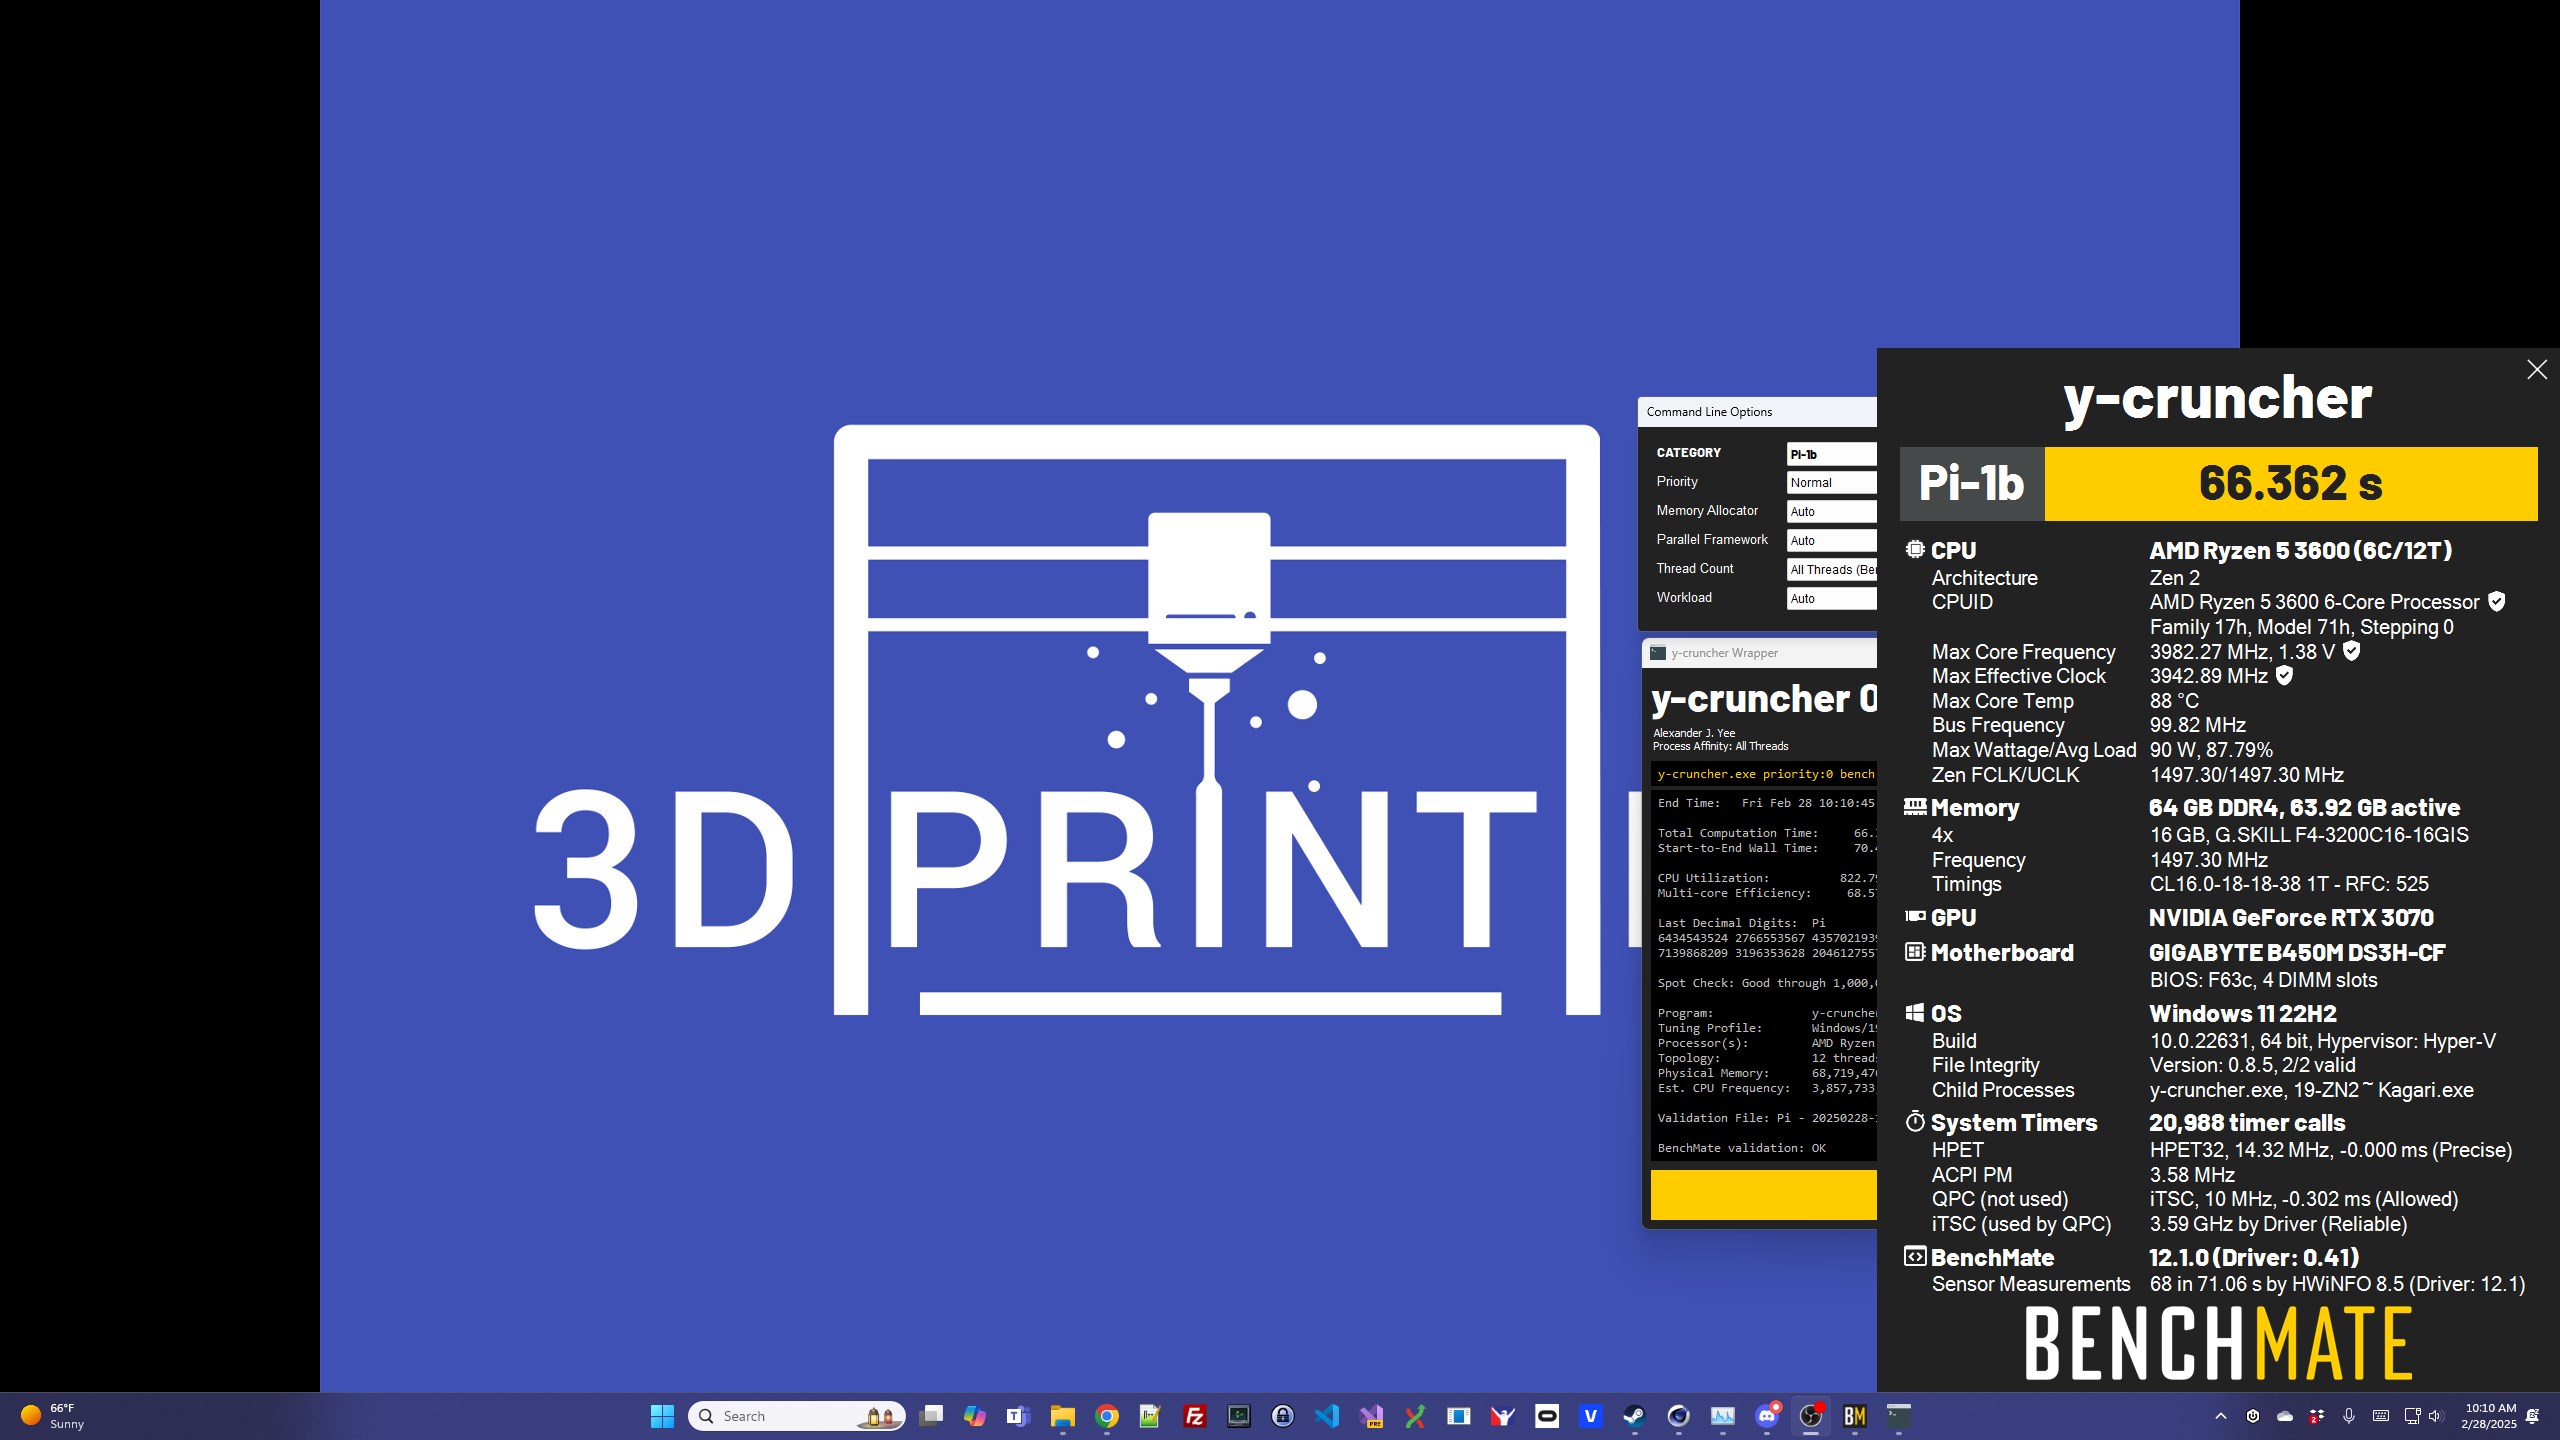Open FileZilla from the taskbar
The image size is (2560, 1440).
[1194, 1416]
